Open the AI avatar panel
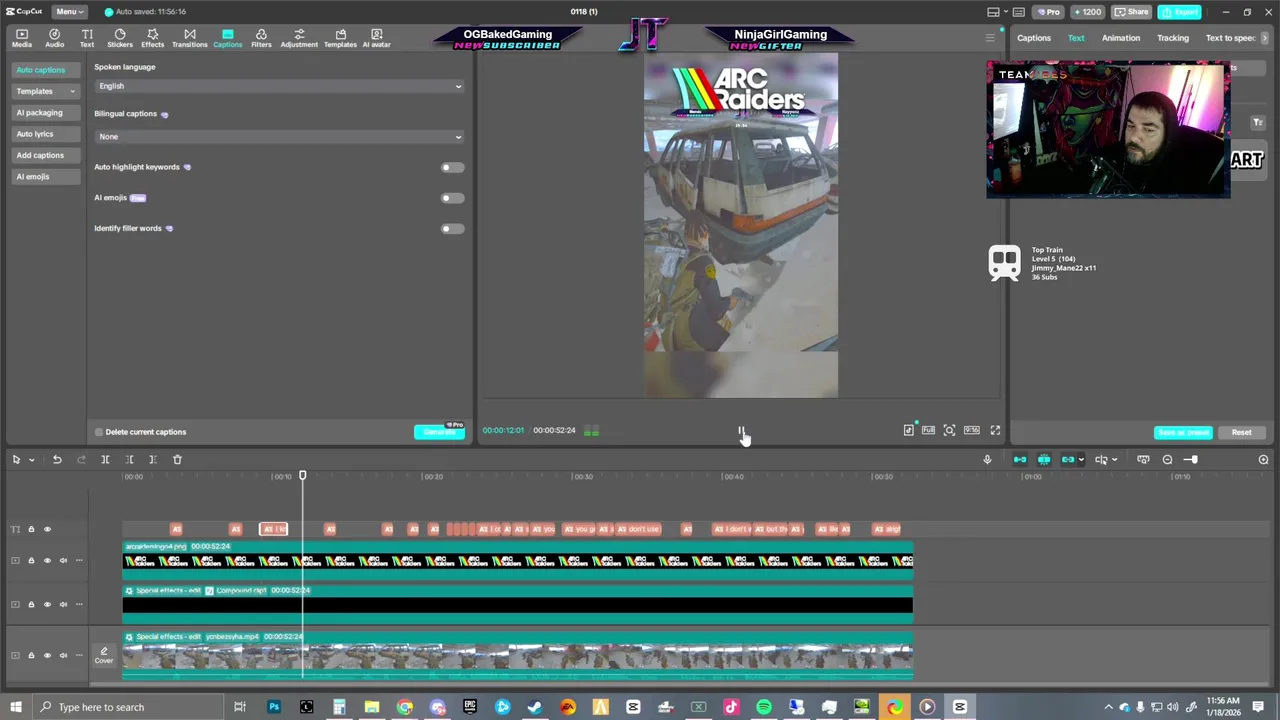This screenshot has height=720, width=1280. tap(376, 38)
